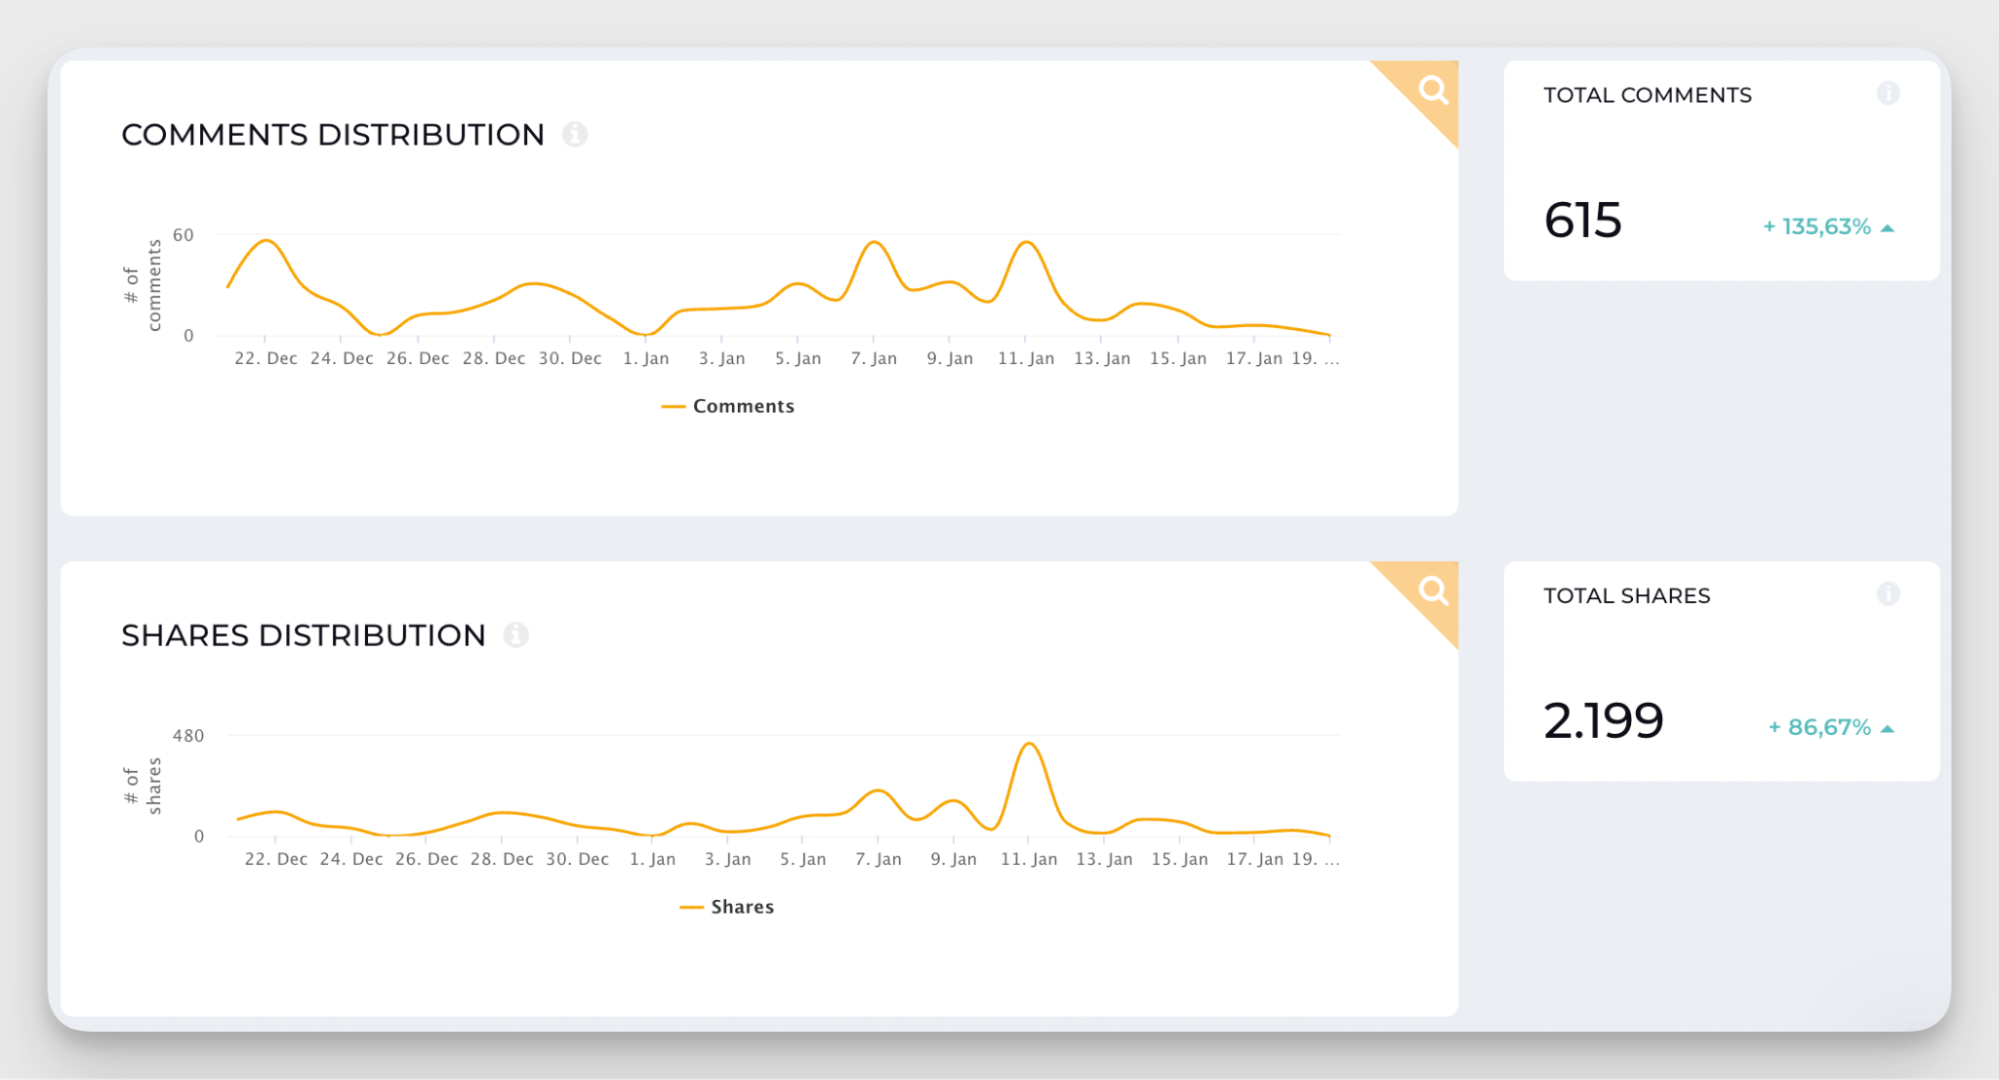Toggle the Shares series in the legend
Viewport: 1999px width, 1080px height.
[x=726, y=906]
